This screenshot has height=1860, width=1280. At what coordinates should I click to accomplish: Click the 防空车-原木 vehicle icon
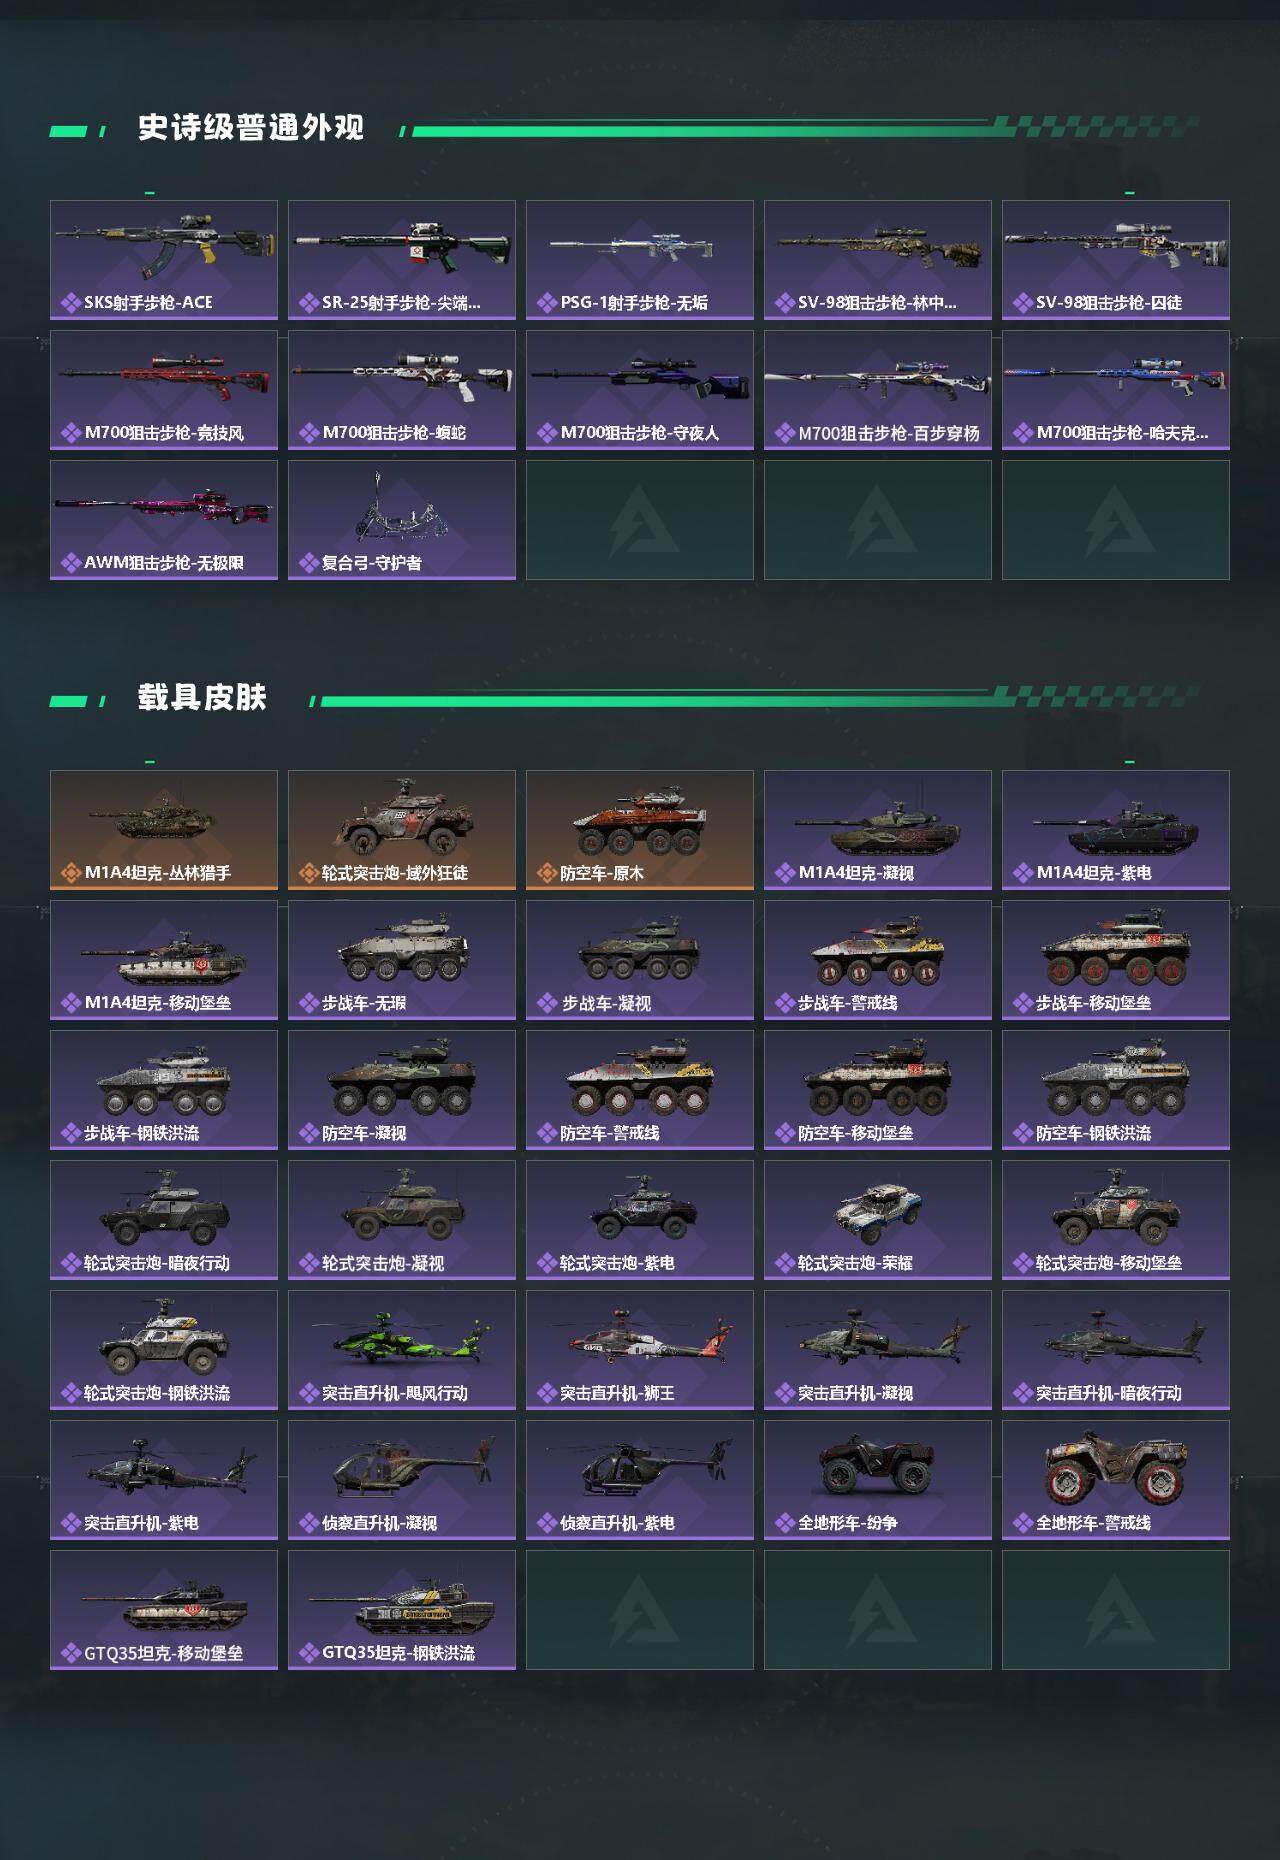[640, 822]
